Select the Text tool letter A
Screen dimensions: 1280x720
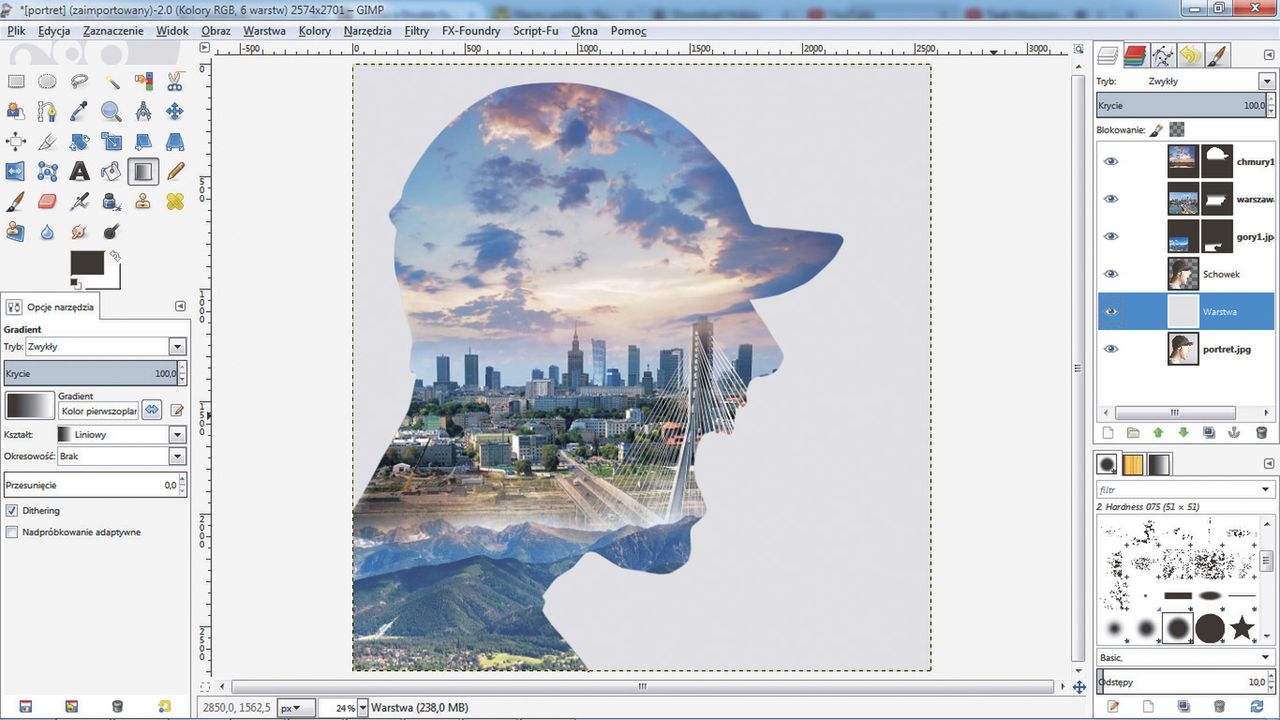79,172
